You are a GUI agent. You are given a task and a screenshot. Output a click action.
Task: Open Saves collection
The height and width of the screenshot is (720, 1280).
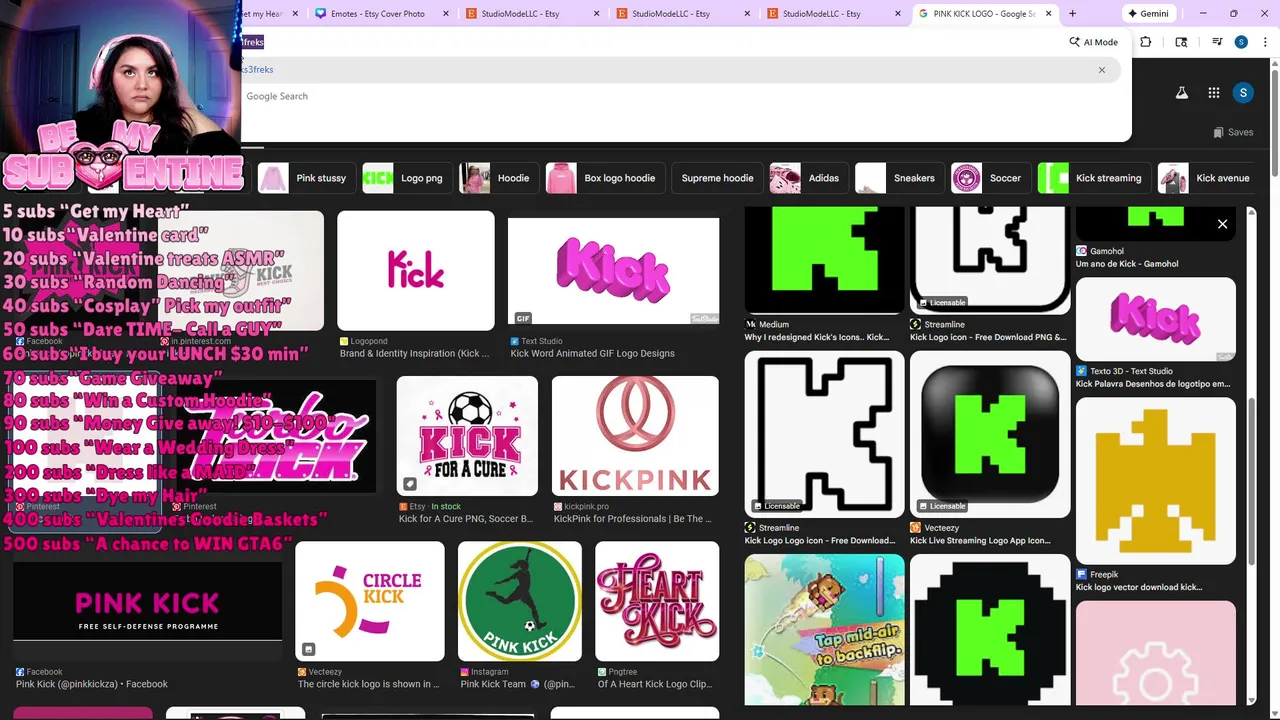[1233, 132]
